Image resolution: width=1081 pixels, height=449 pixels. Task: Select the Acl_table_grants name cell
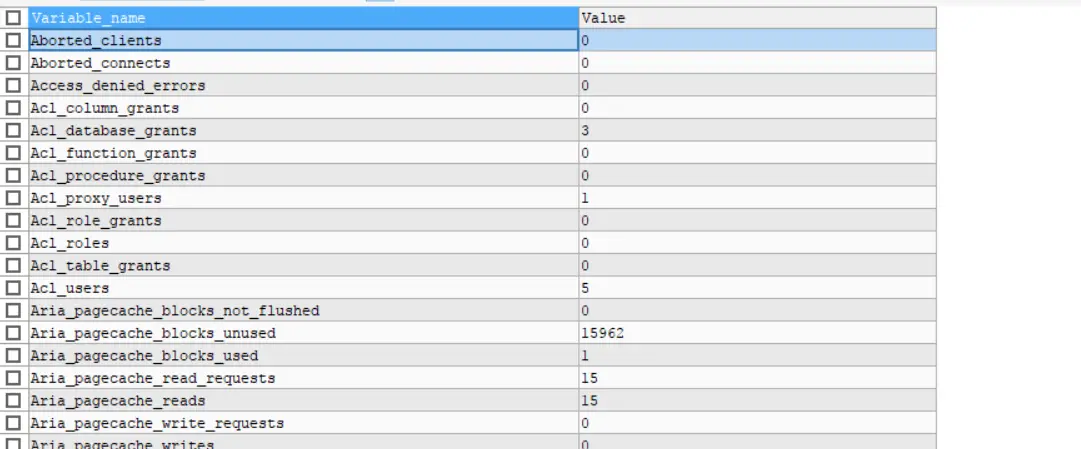tap(303, 266)
